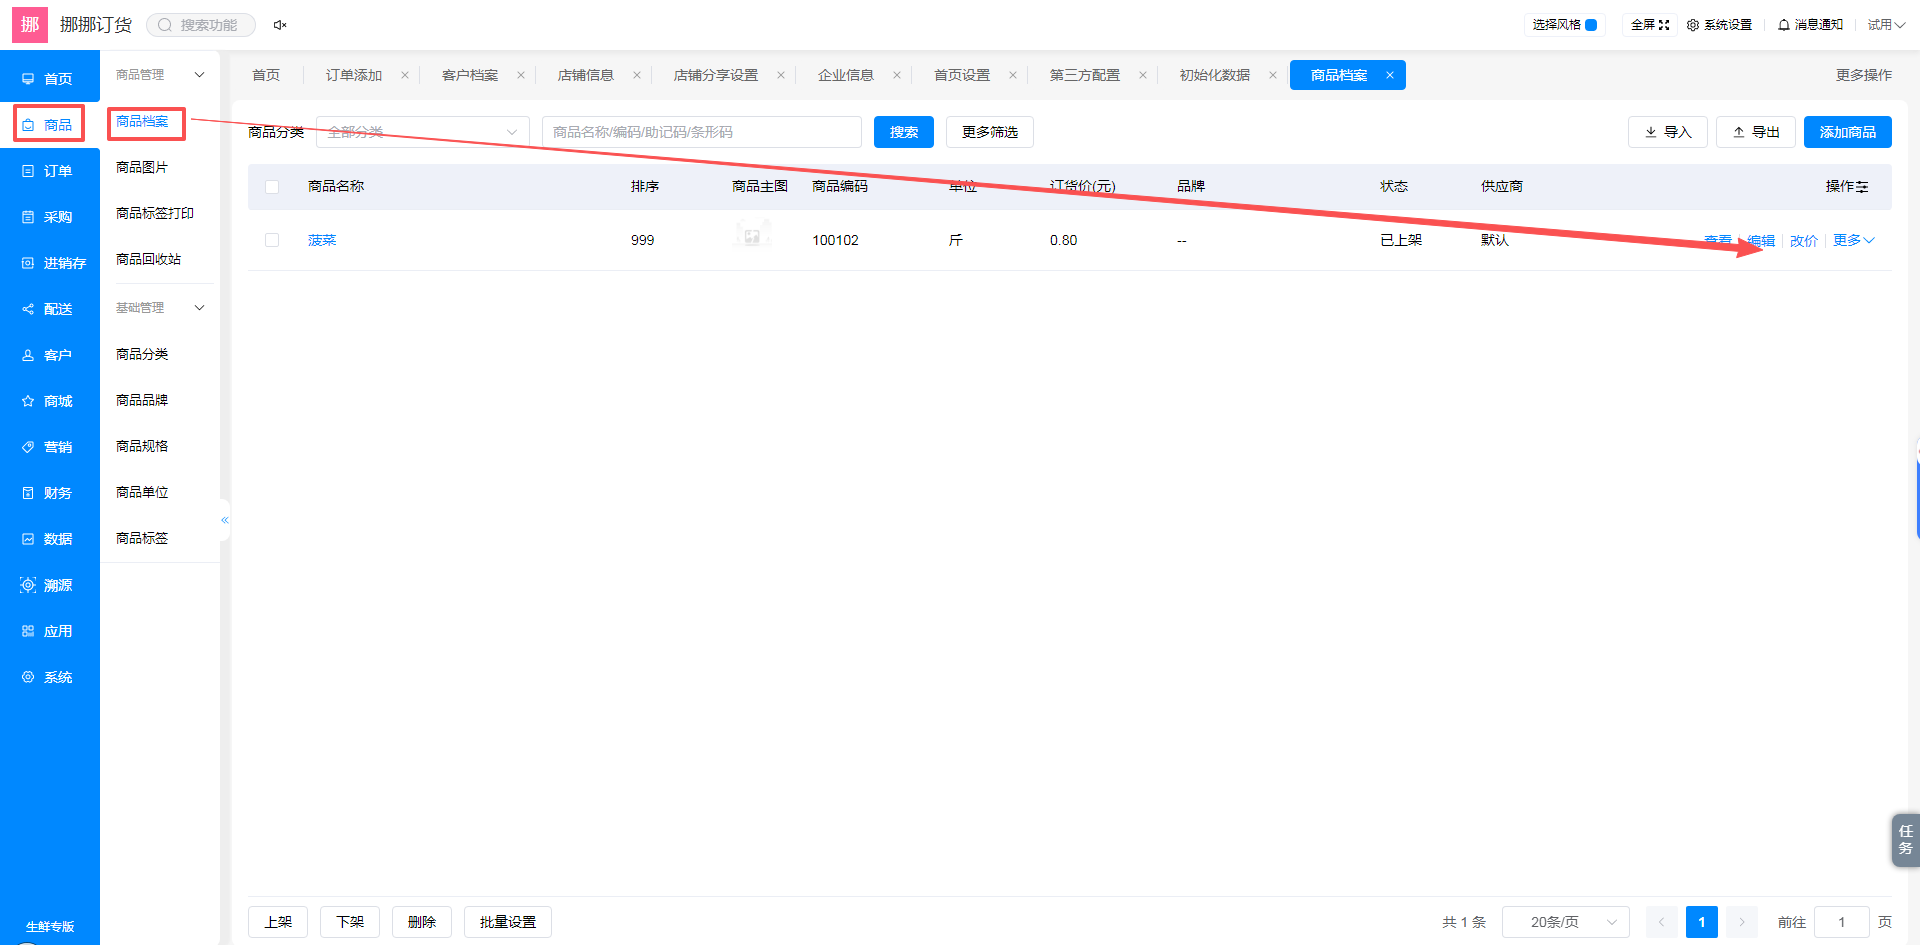Open the floating task widget
The width and height of the screenshot is (1920, 945).
click(x=1905, y=840)
